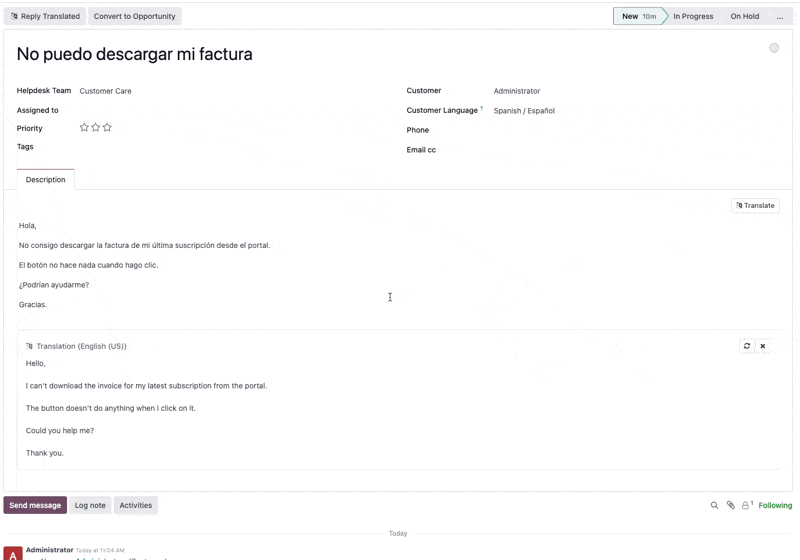The height and width of the screenshot is (560, 800).
Task: Refresh the English translation
Action: [x=747, y=346]
